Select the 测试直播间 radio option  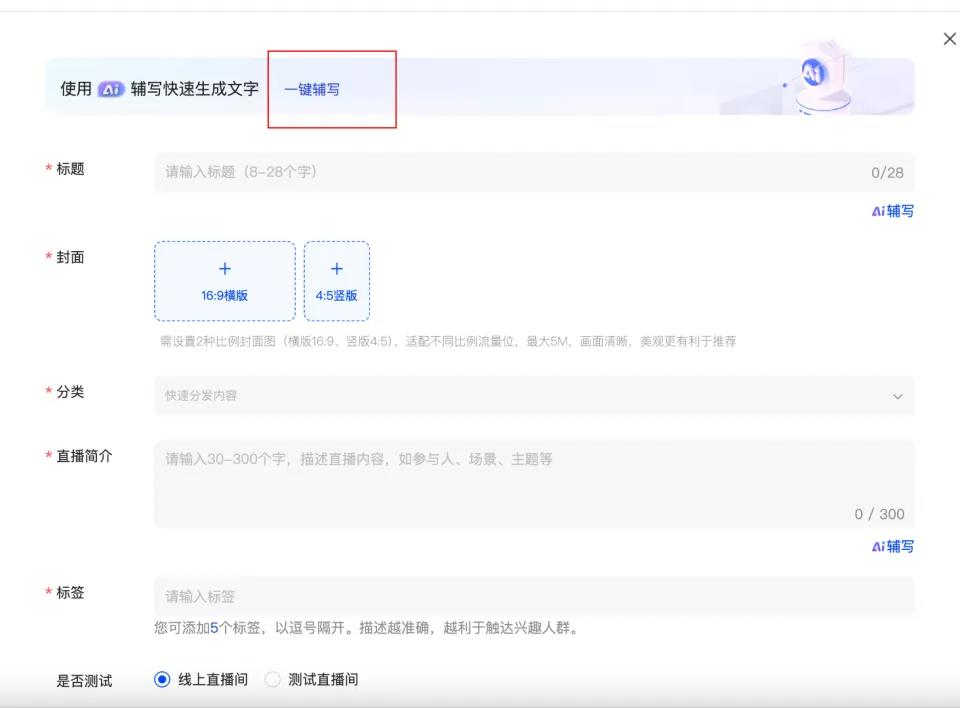(272, 679)
